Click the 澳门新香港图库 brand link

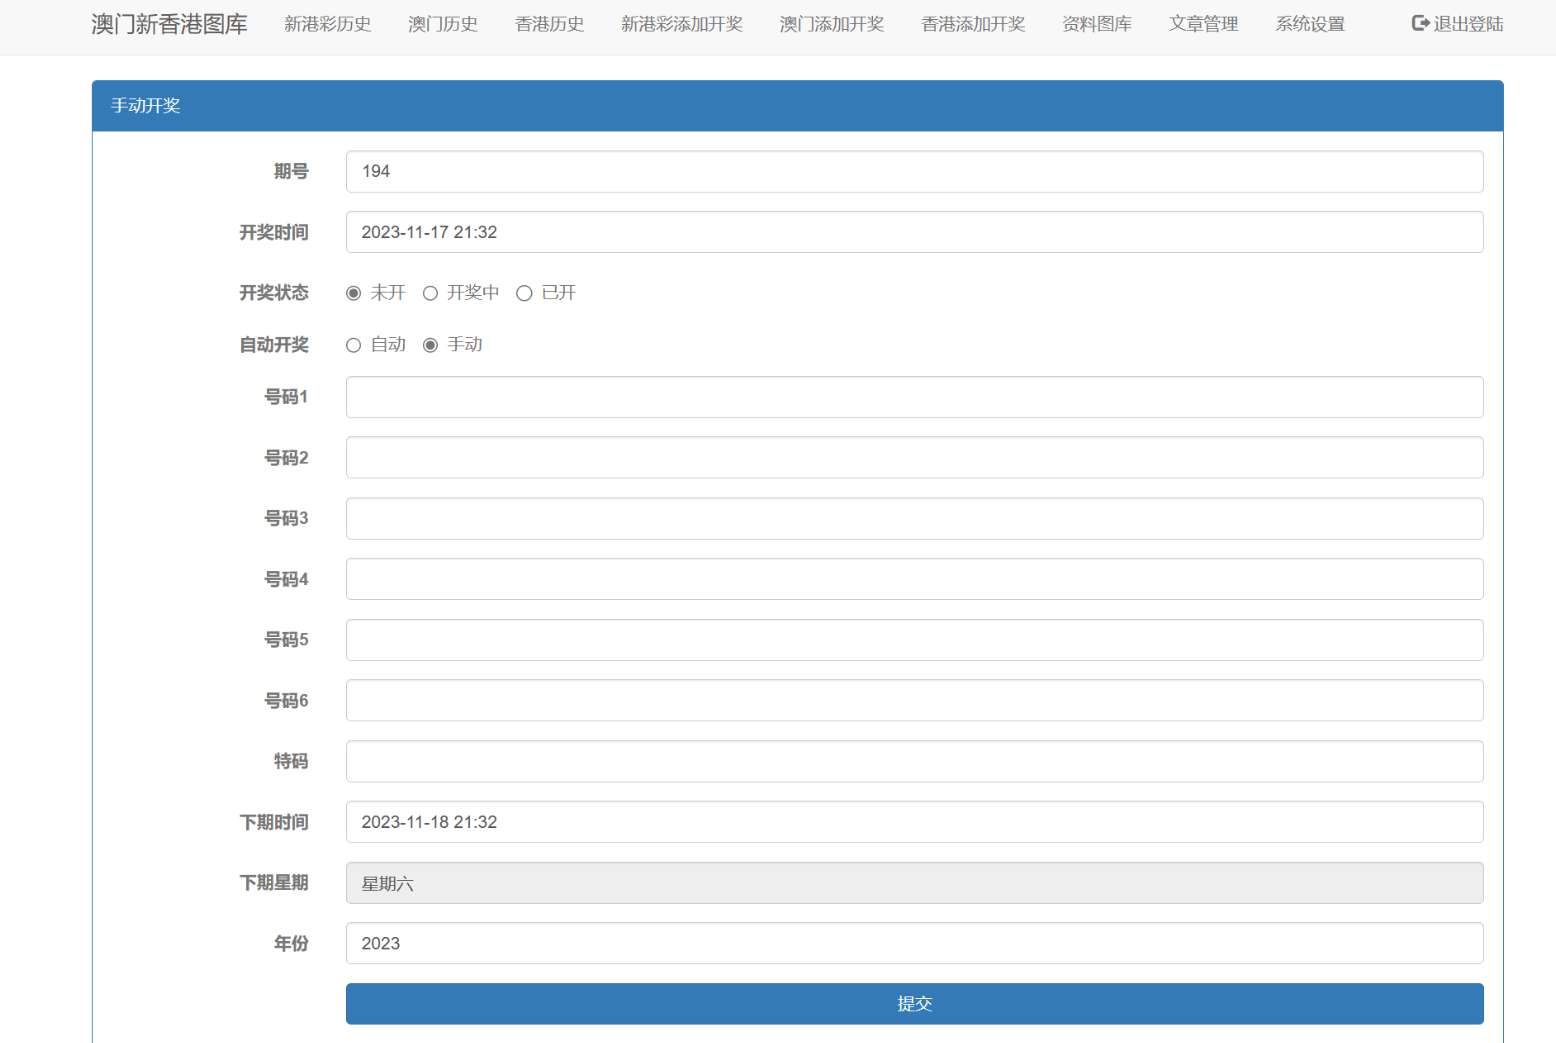click(x=169, y=24)
